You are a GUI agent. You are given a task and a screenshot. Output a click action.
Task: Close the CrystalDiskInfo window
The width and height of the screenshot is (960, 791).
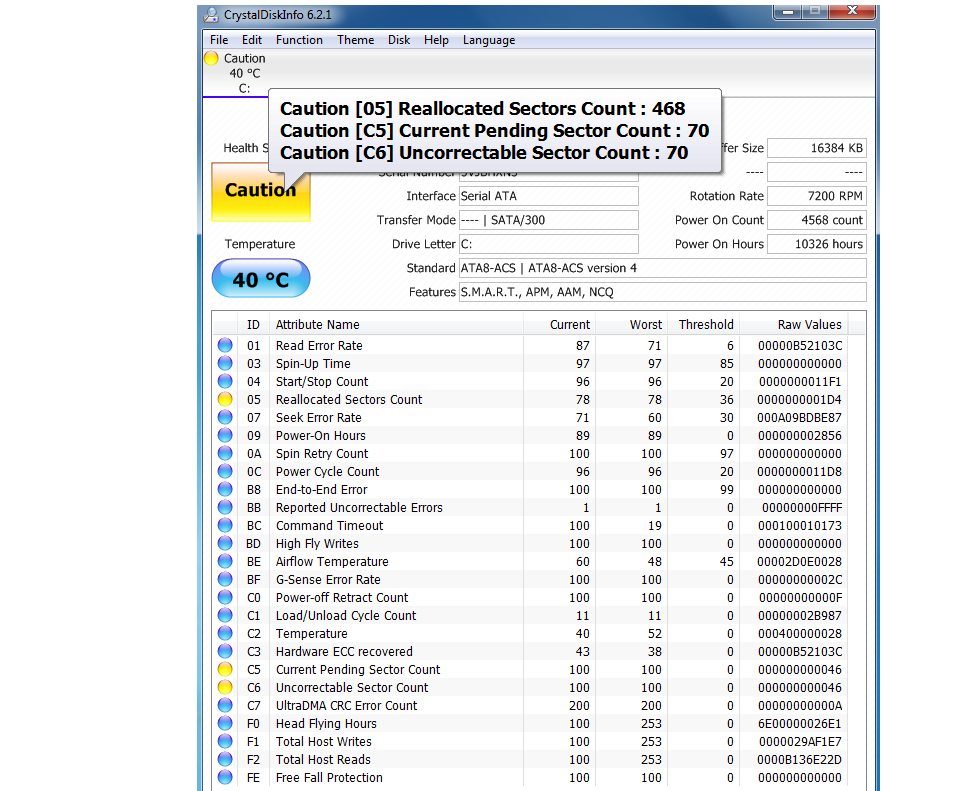point(852,12)
